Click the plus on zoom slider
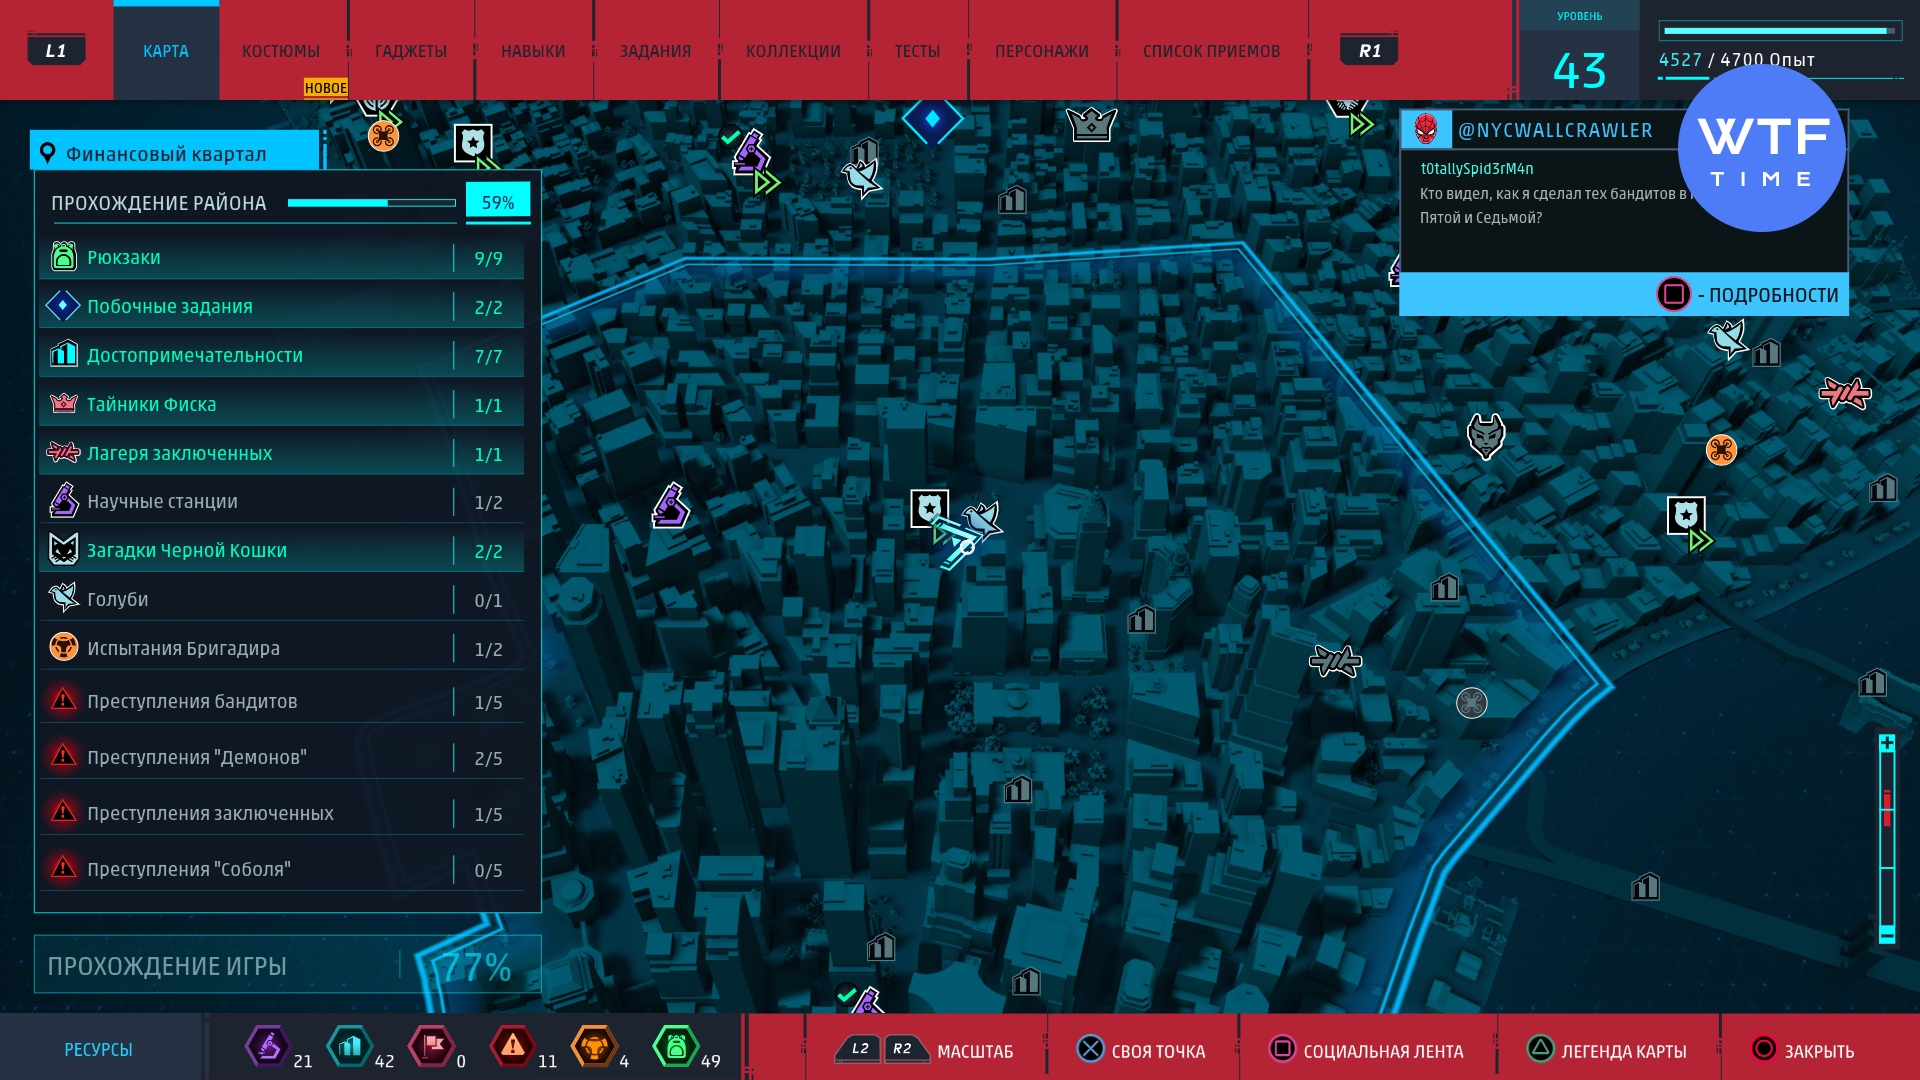The width and height of the screenshot is (1920, 1080). click(x=1886, y=743)
